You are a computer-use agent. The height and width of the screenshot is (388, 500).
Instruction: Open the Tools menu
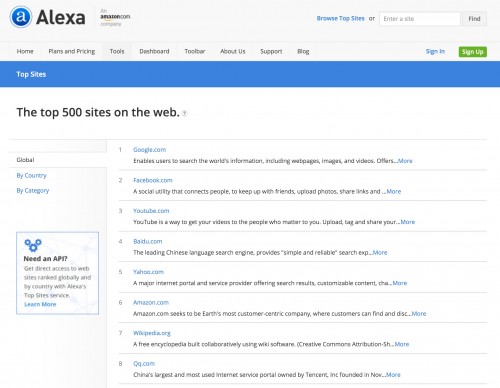pos(117,51)
